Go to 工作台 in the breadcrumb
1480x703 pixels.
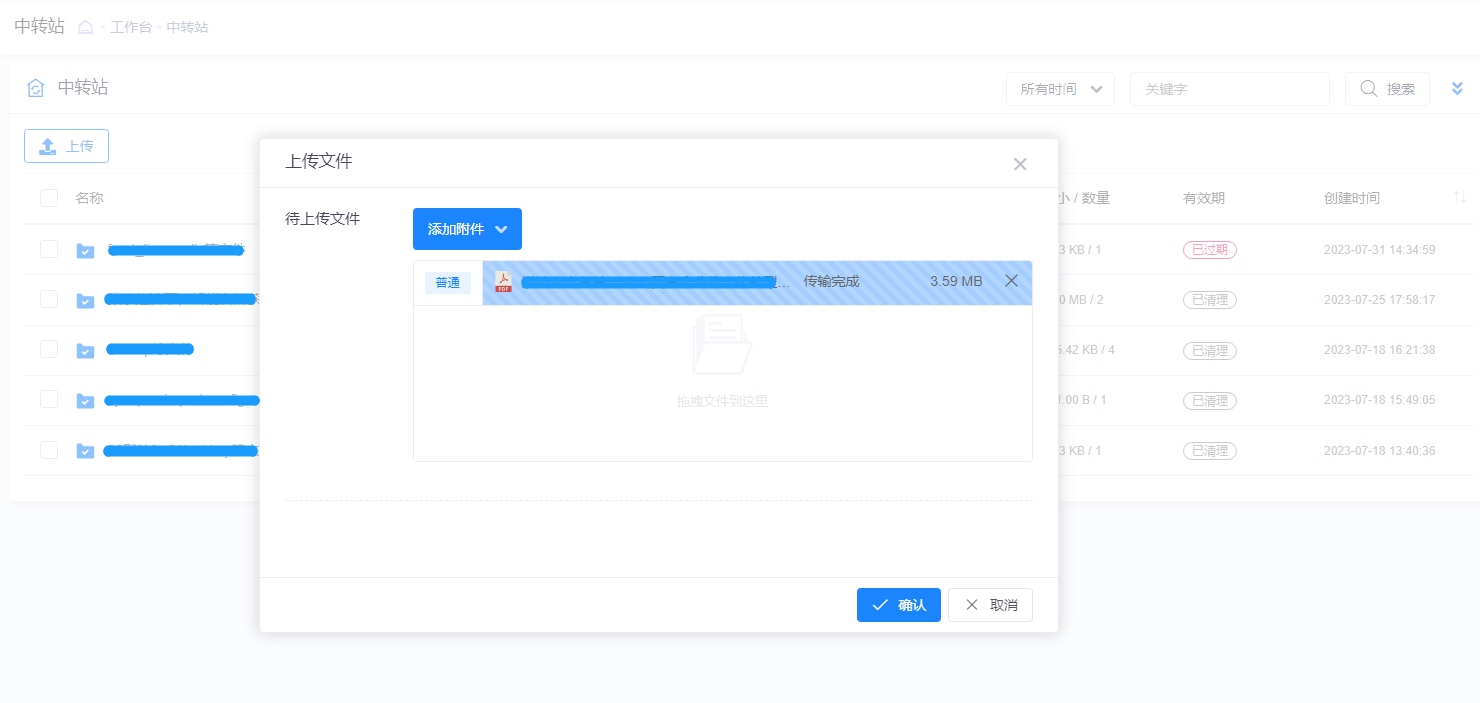pos(131,27)
